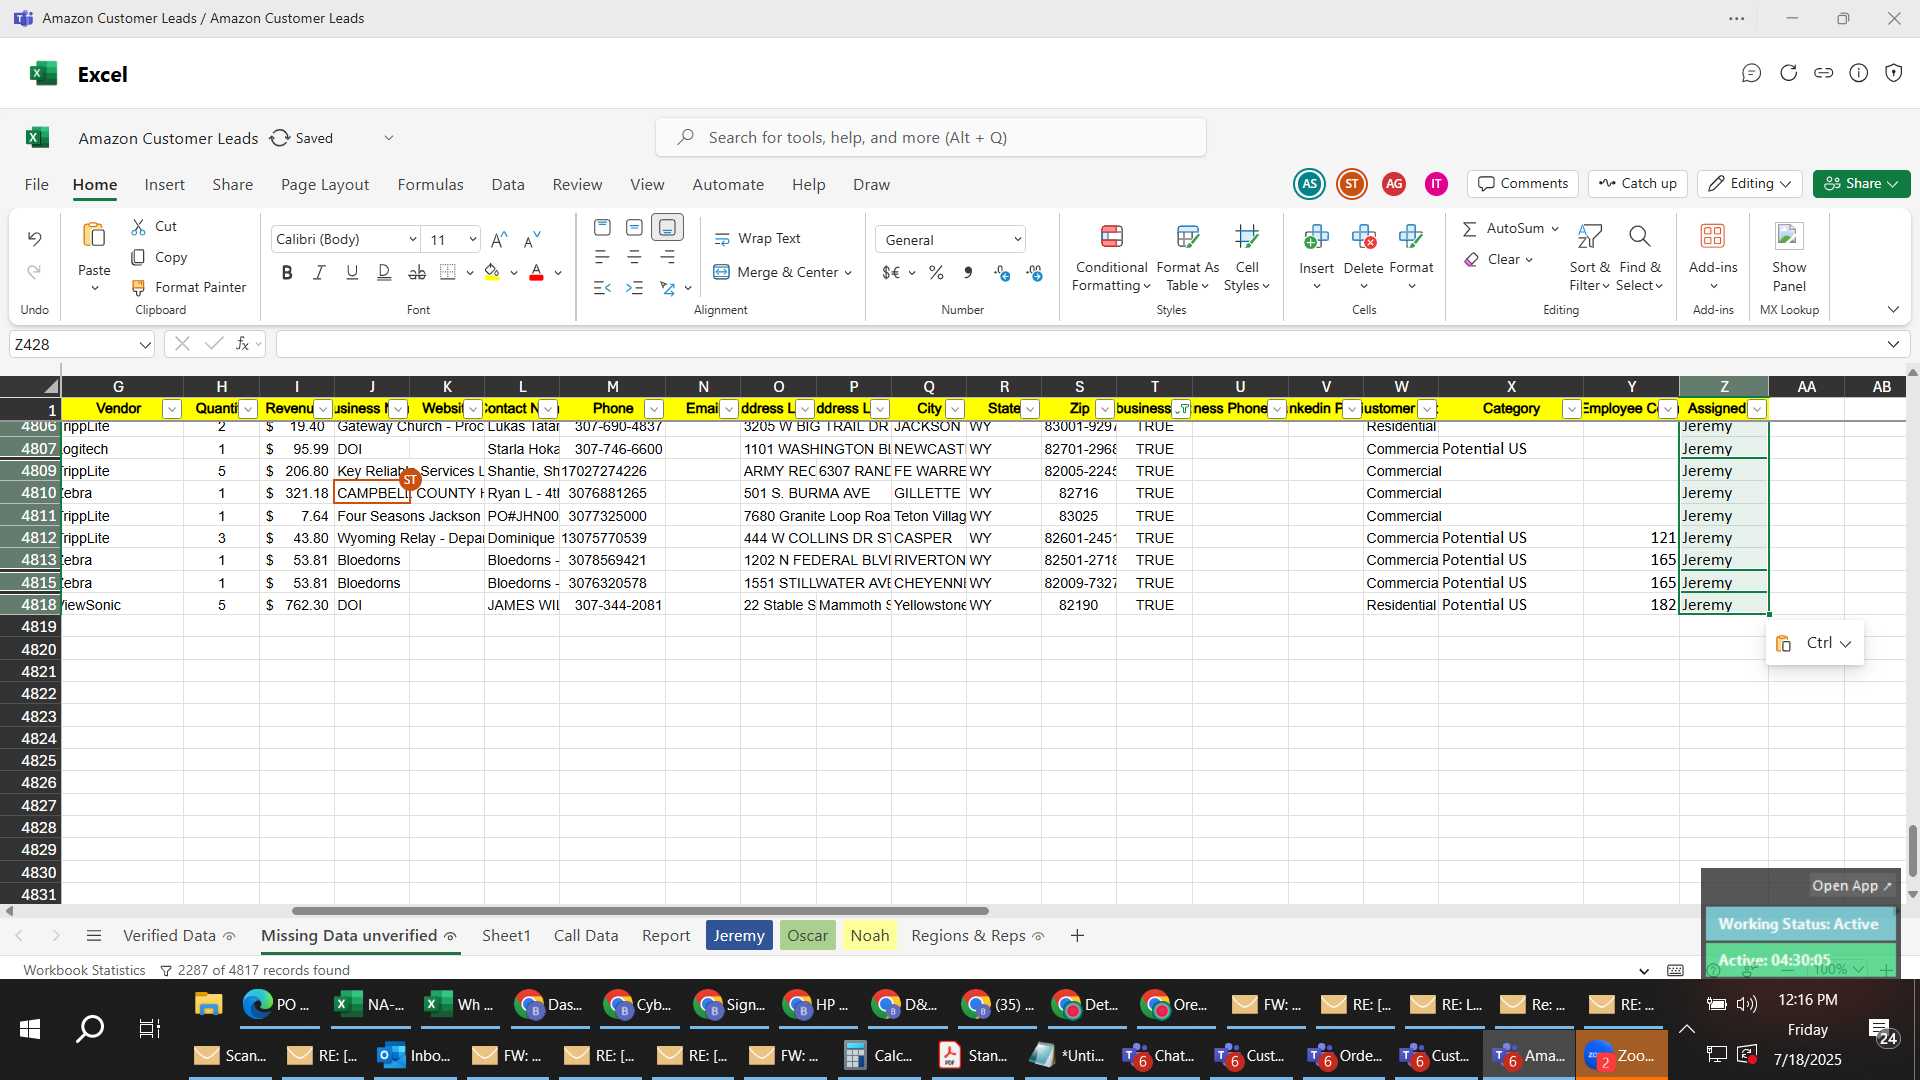1920x1080 pixels.
Task: Click the Cut scissors icon
Action: [x=139, y=227]
